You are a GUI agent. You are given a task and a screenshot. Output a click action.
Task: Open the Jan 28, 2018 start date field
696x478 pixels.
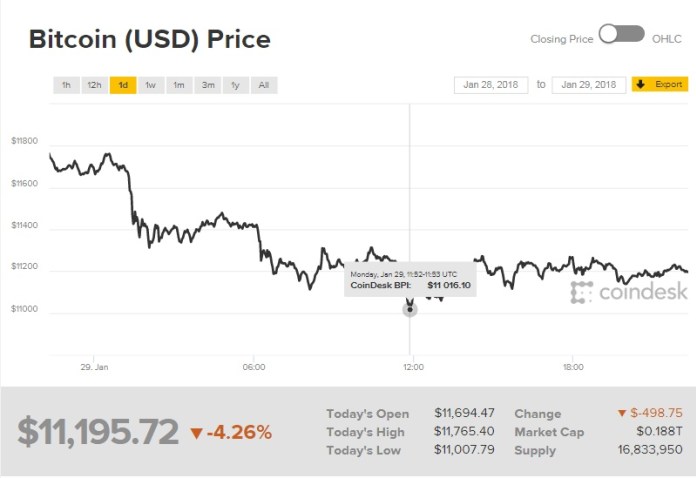491,85
